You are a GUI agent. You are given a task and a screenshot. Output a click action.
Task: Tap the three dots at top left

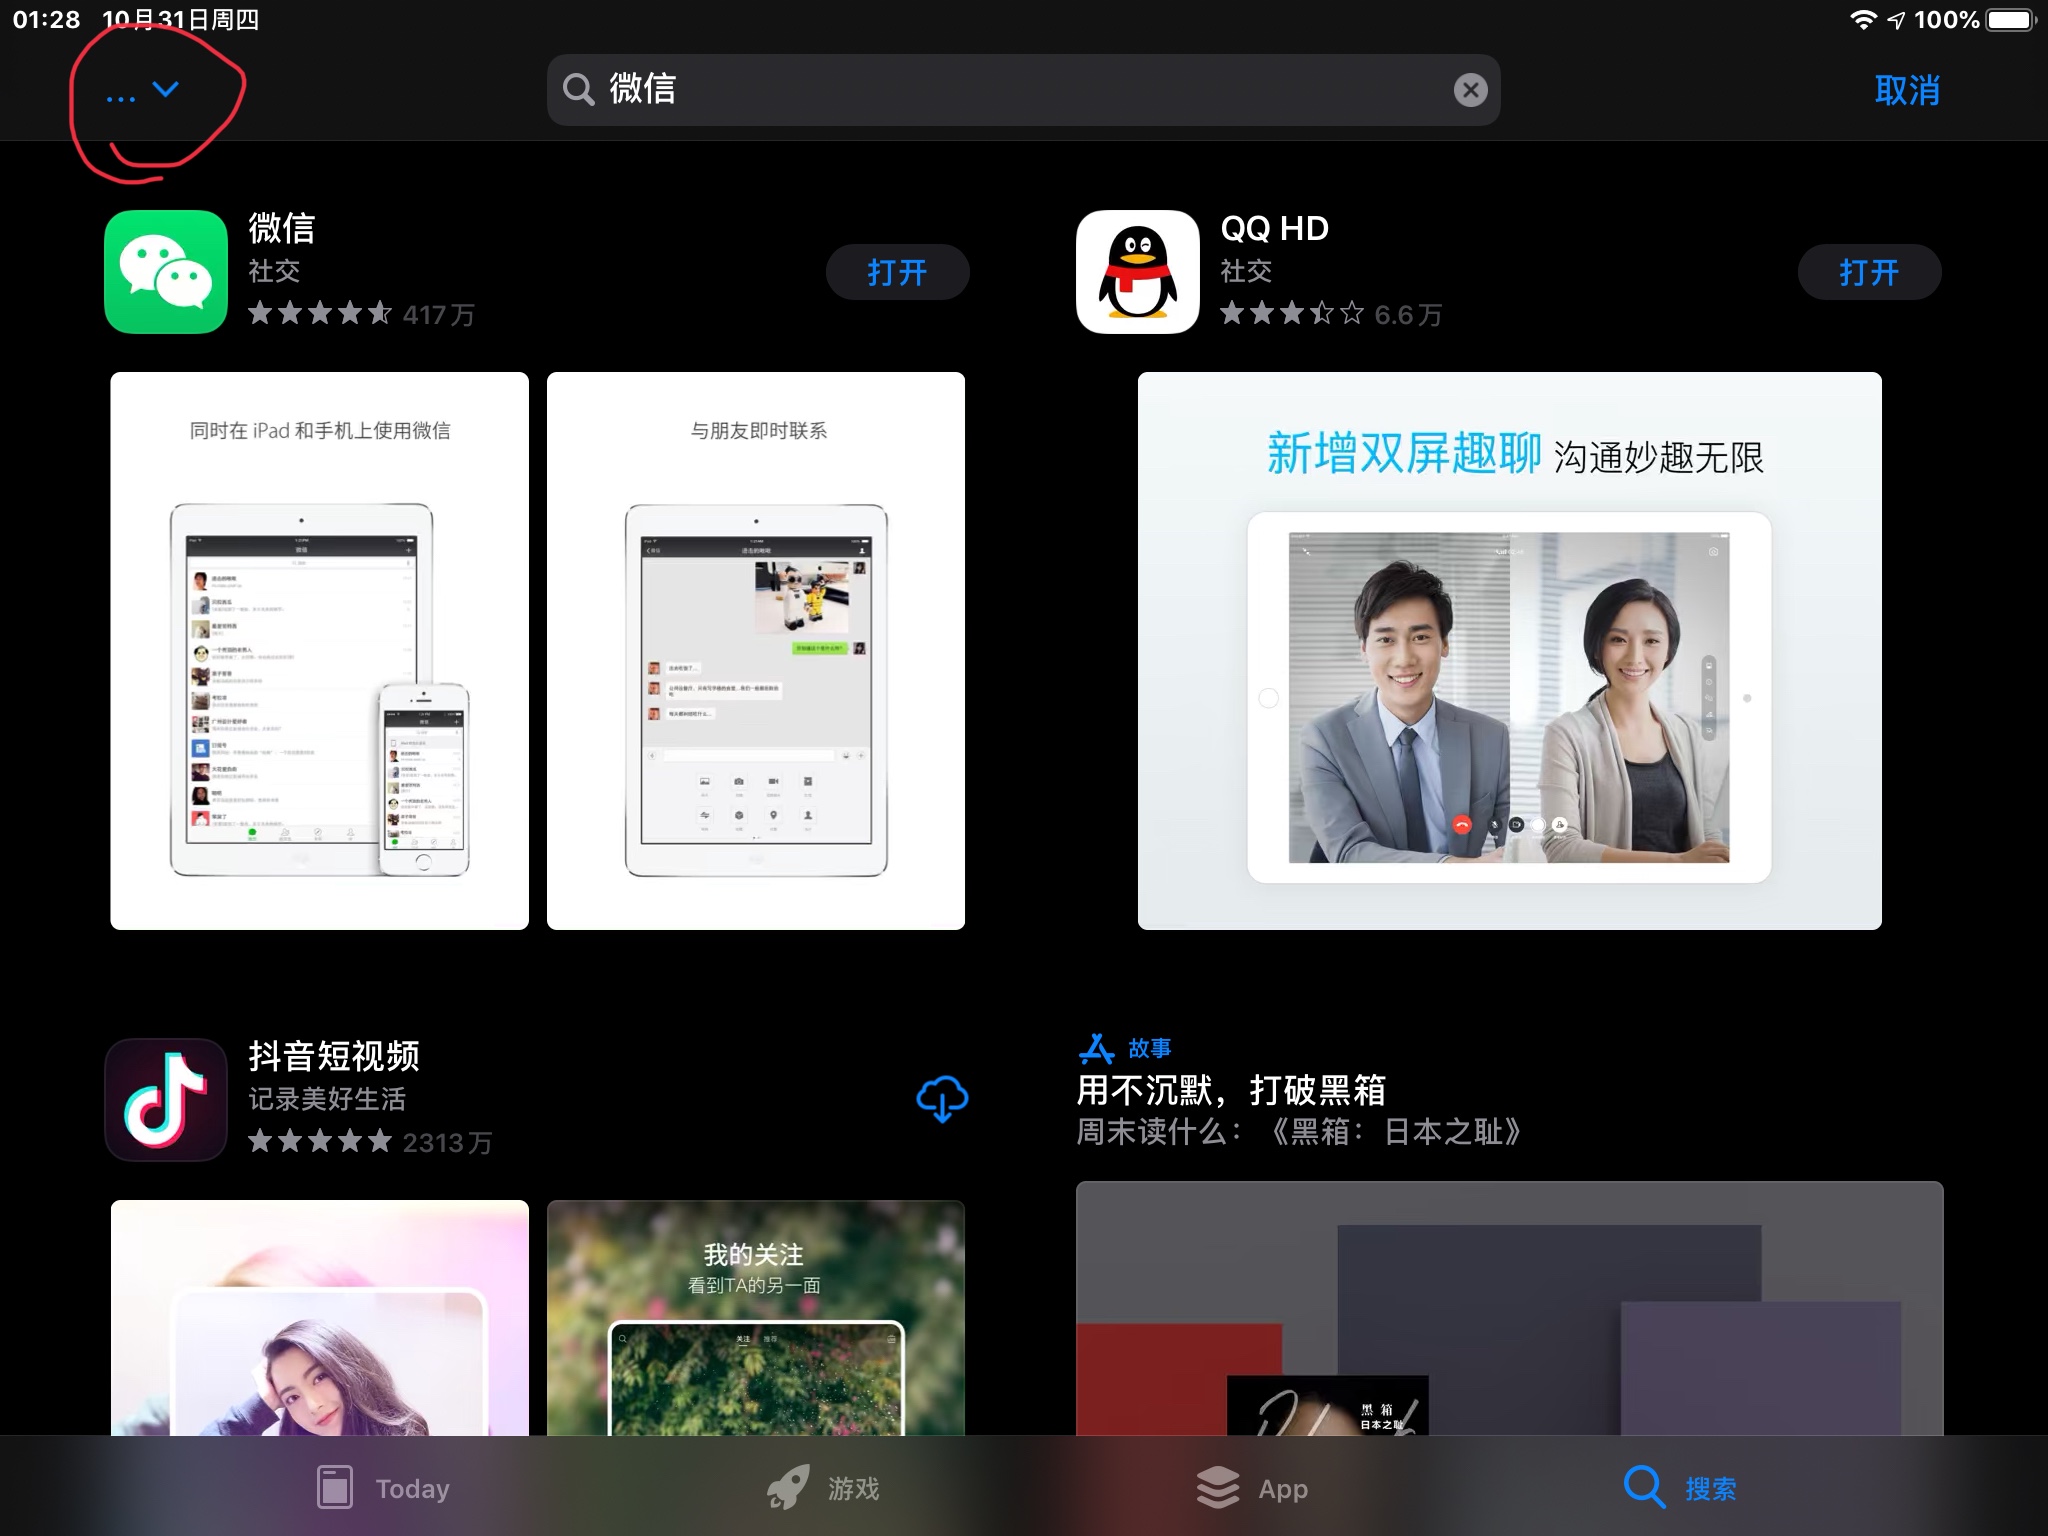point(120,98)
